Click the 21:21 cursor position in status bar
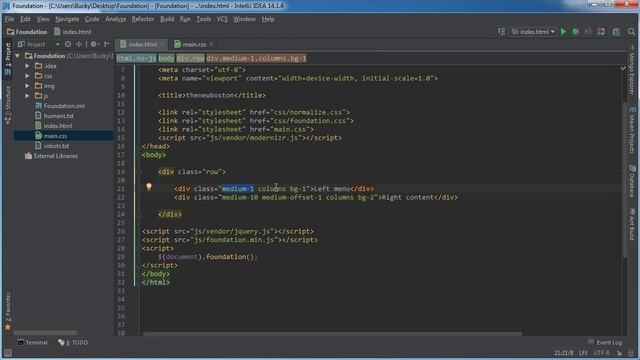 (563, 353)
